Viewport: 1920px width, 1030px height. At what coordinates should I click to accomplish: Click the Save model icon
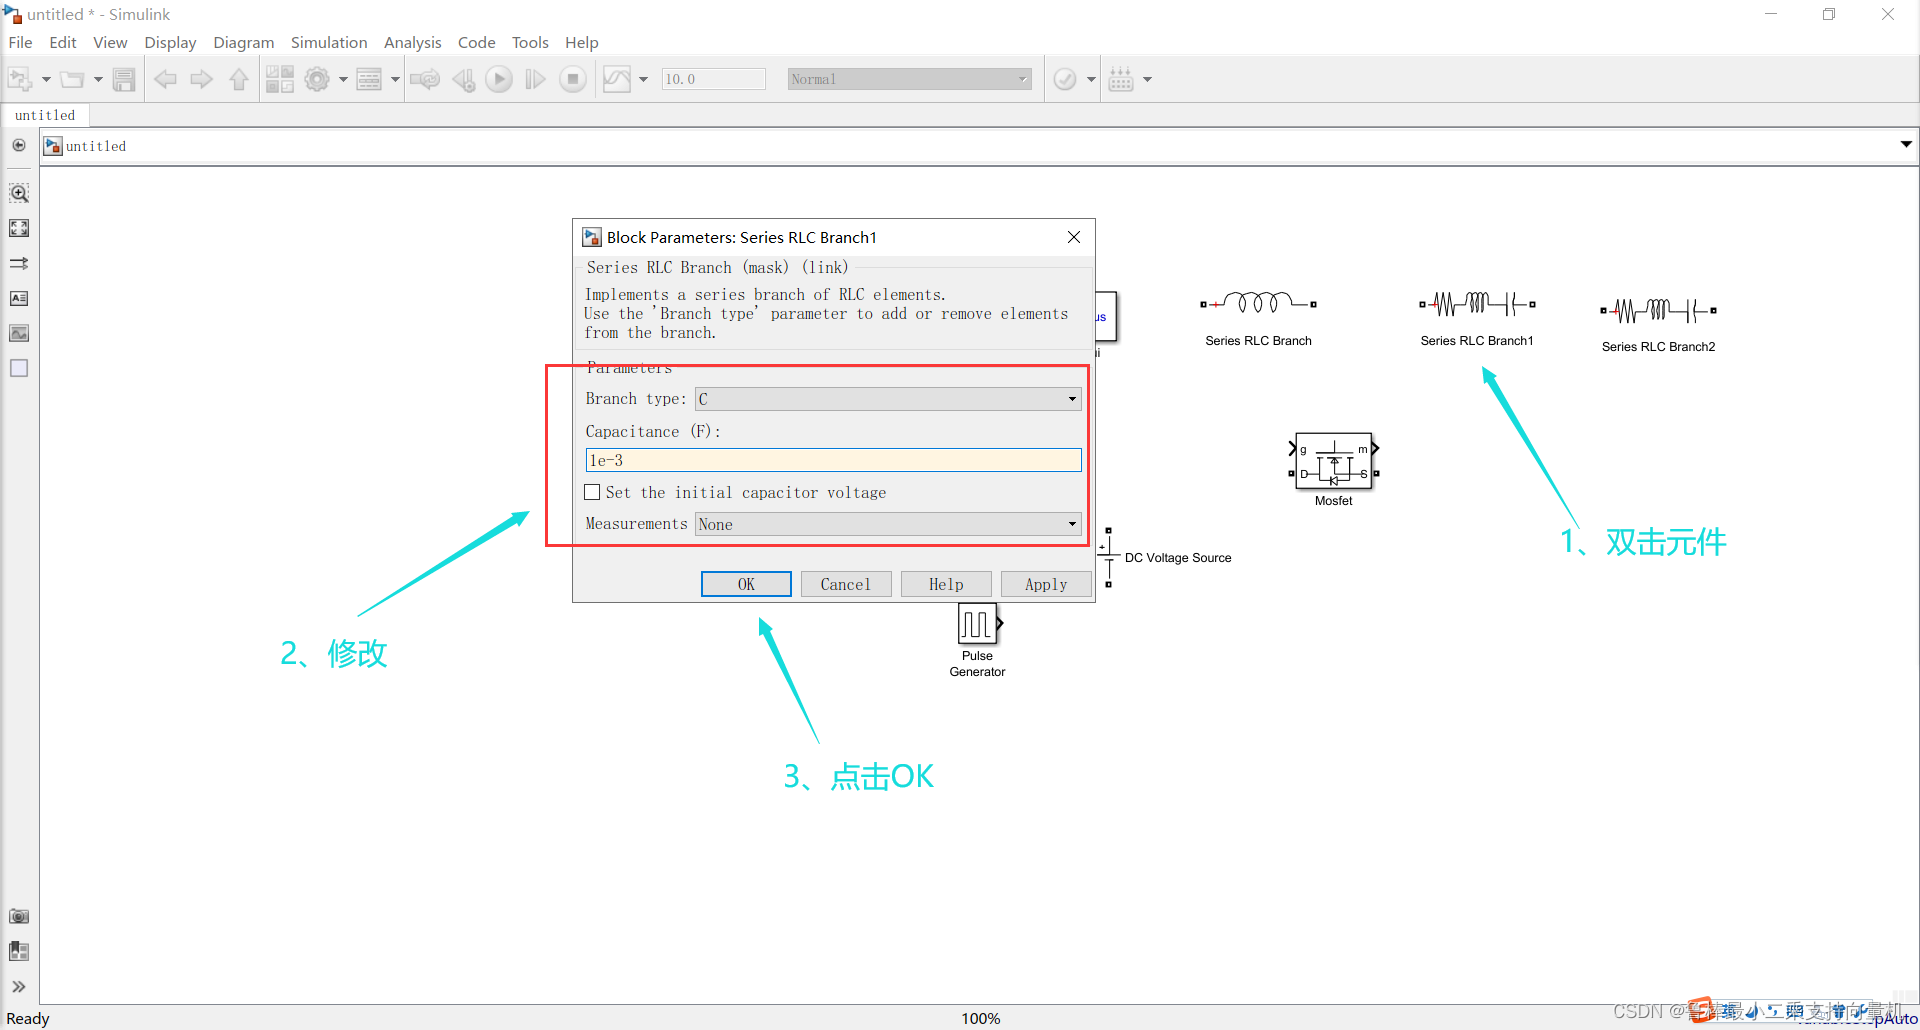tap(124, 79)
